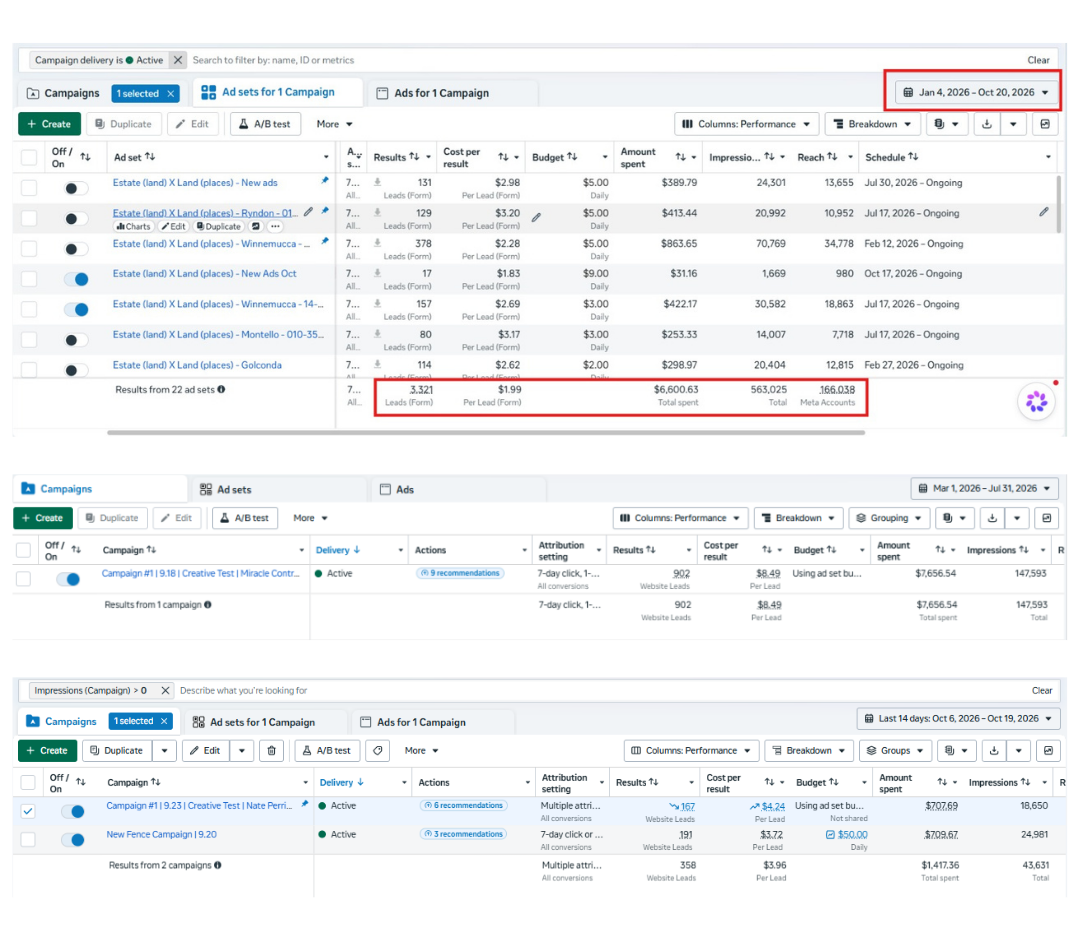This screenshot has height=940, width=1080.
Task: Click the purple Meta AI assistant icon
Action: pyautogui.click(x=1036, y=401)
